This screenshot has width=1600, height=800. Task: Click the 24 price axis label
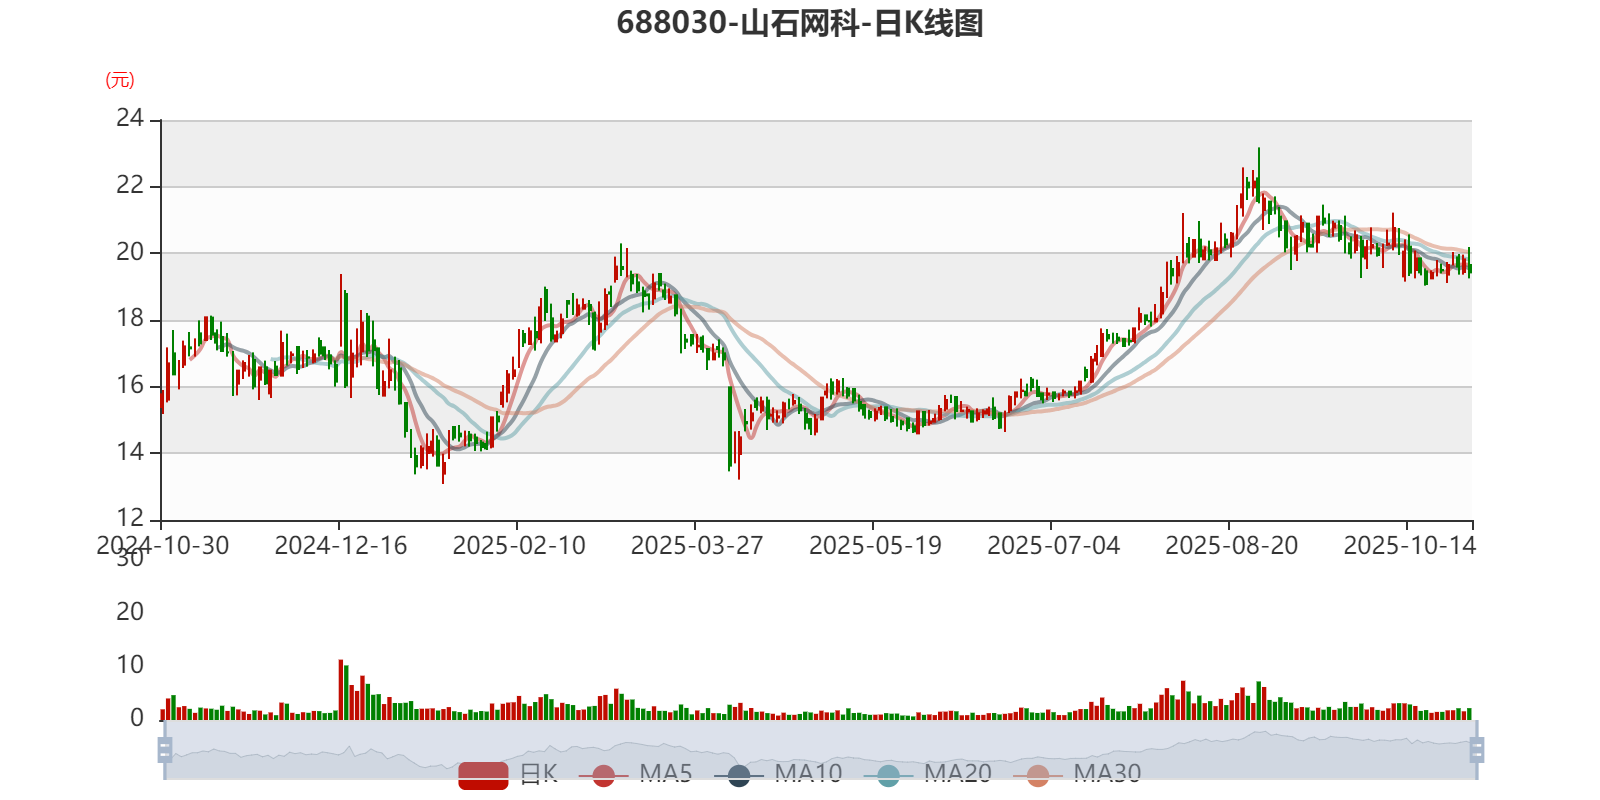click(130, 118)
